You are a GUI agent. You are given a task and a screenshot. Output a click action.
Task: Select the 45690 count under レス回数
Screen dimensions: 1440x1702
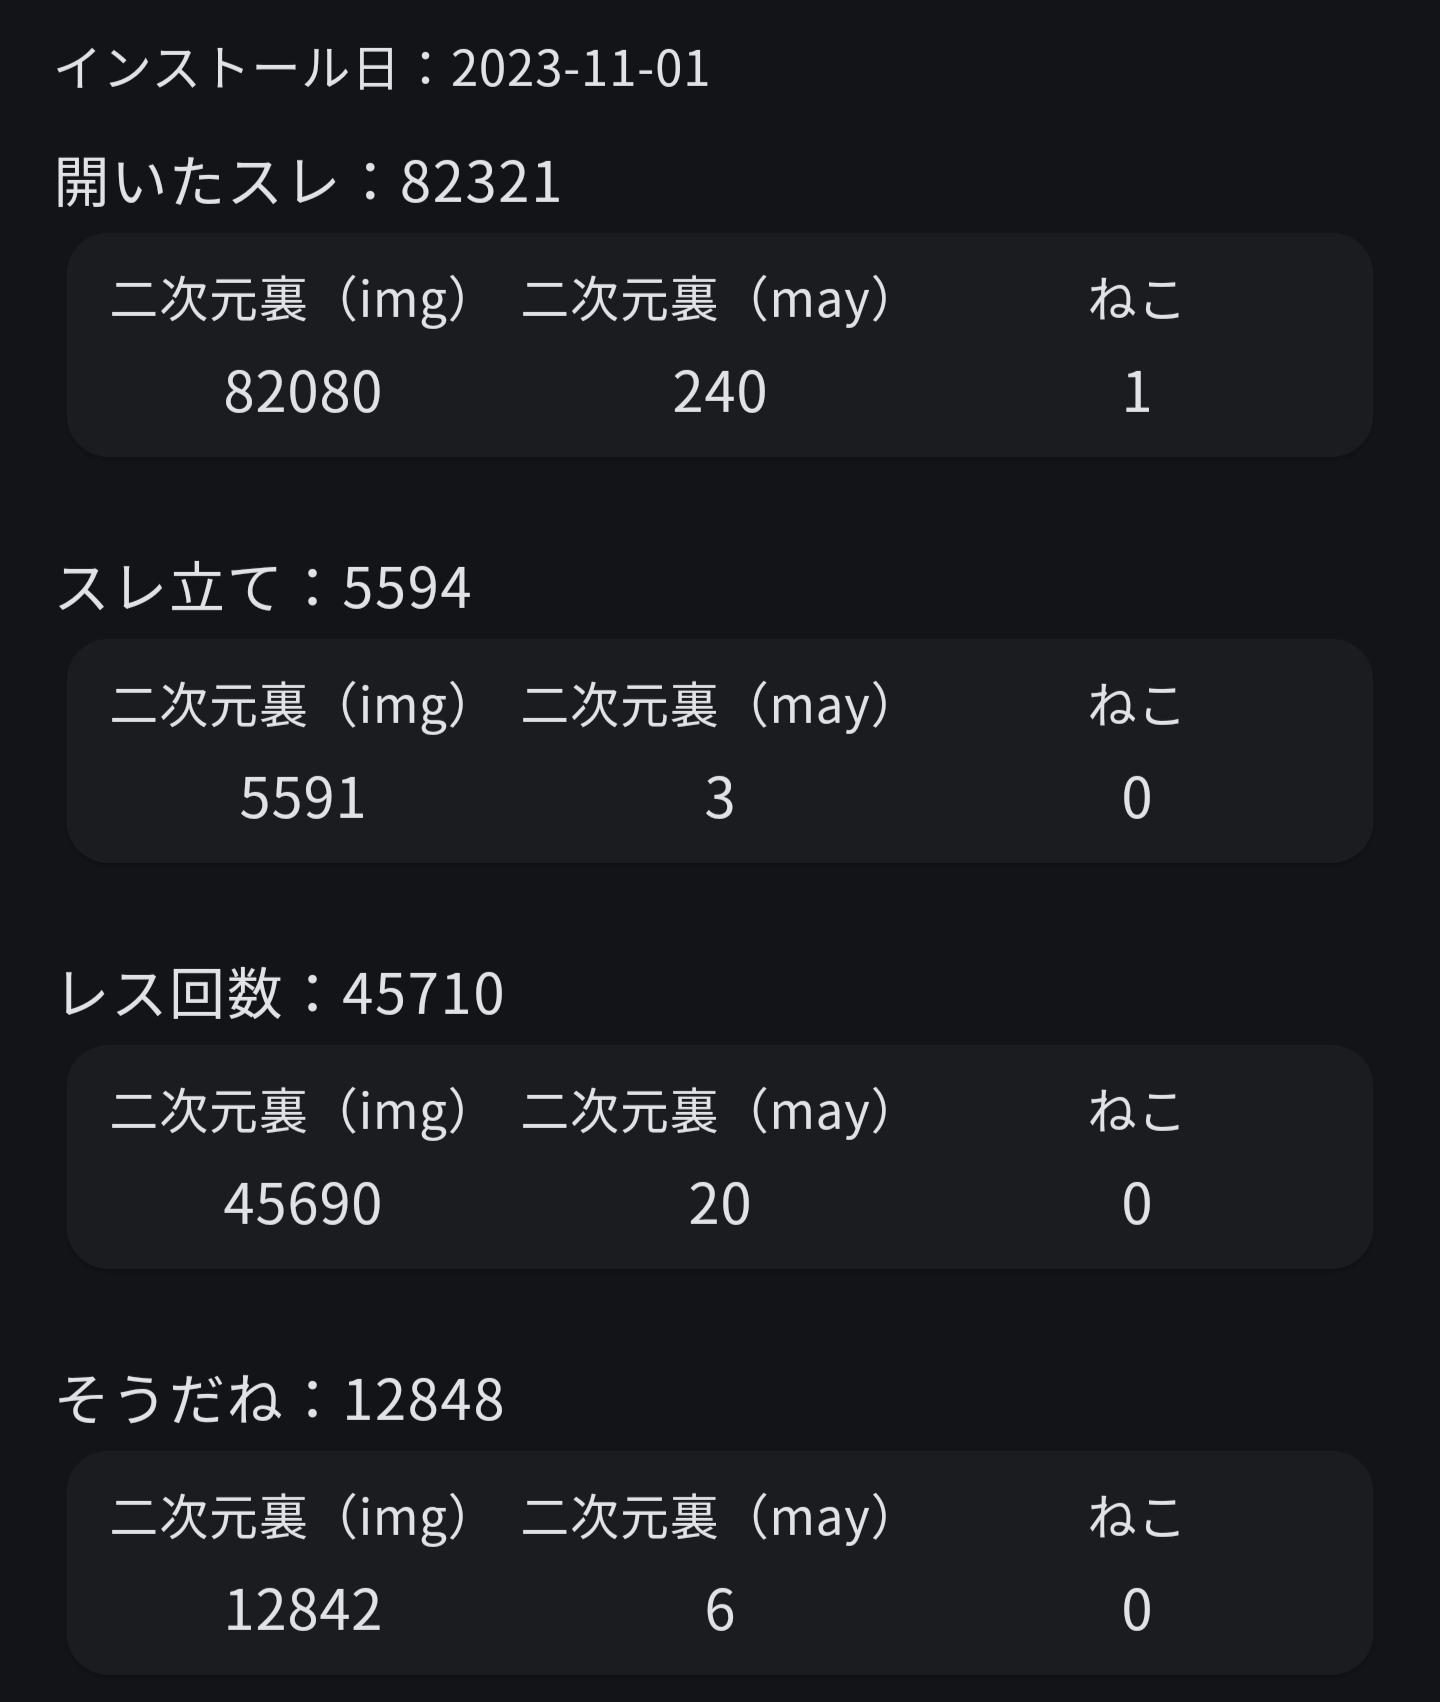[302, 1203]
